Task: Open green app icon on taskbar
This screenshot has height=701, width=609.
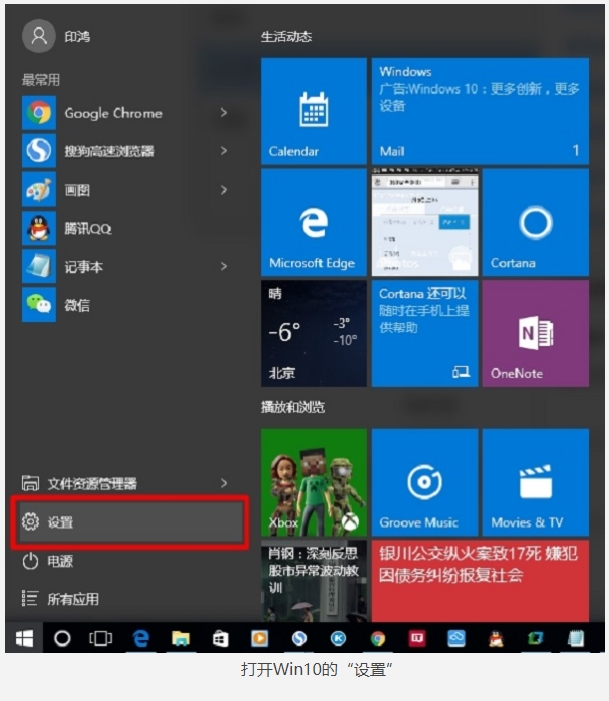Action: [536, 638]
